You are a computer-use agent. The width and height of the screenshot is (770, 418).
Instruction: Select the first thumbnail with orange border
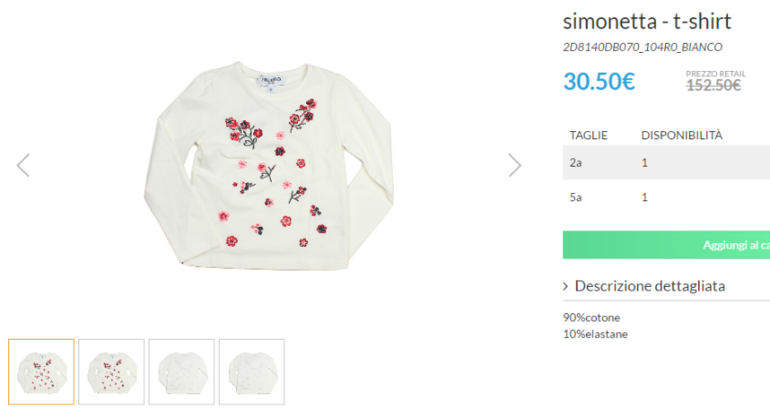point(41,372)
